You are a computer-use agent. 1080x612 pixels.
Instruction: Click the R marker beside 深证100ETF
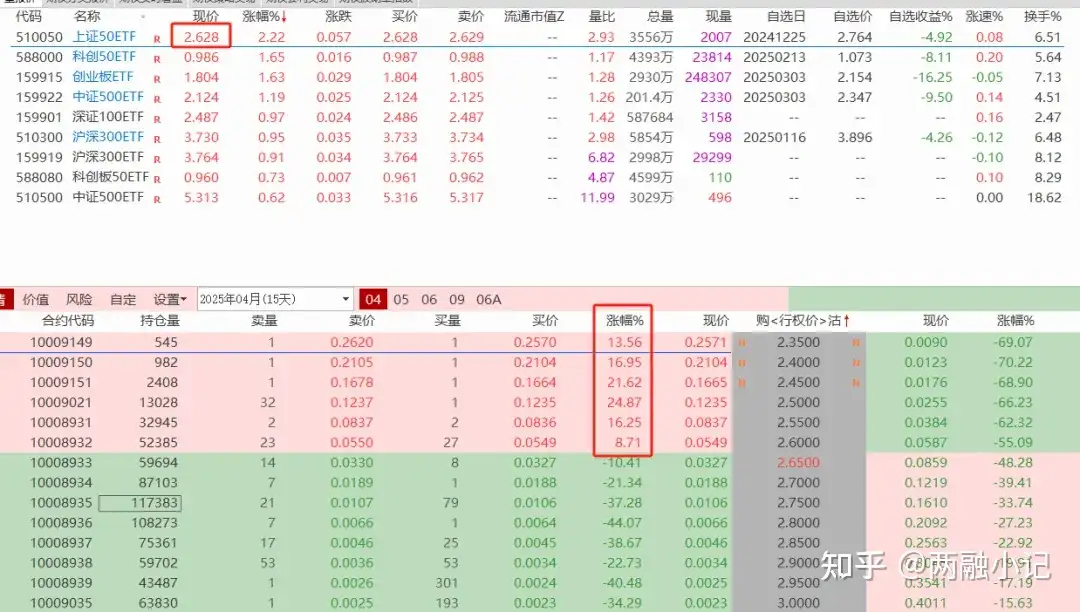(157, 118)
